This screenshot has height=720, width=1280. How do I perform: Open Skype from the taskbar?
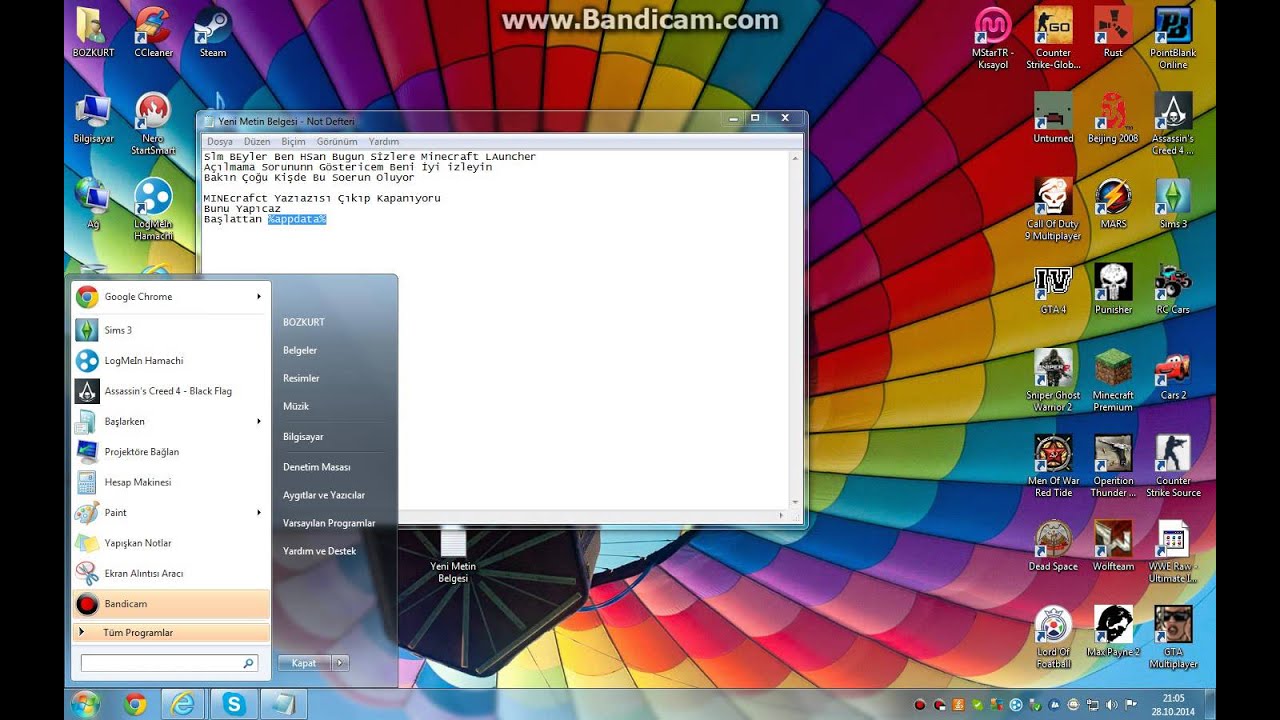[234, 704]
